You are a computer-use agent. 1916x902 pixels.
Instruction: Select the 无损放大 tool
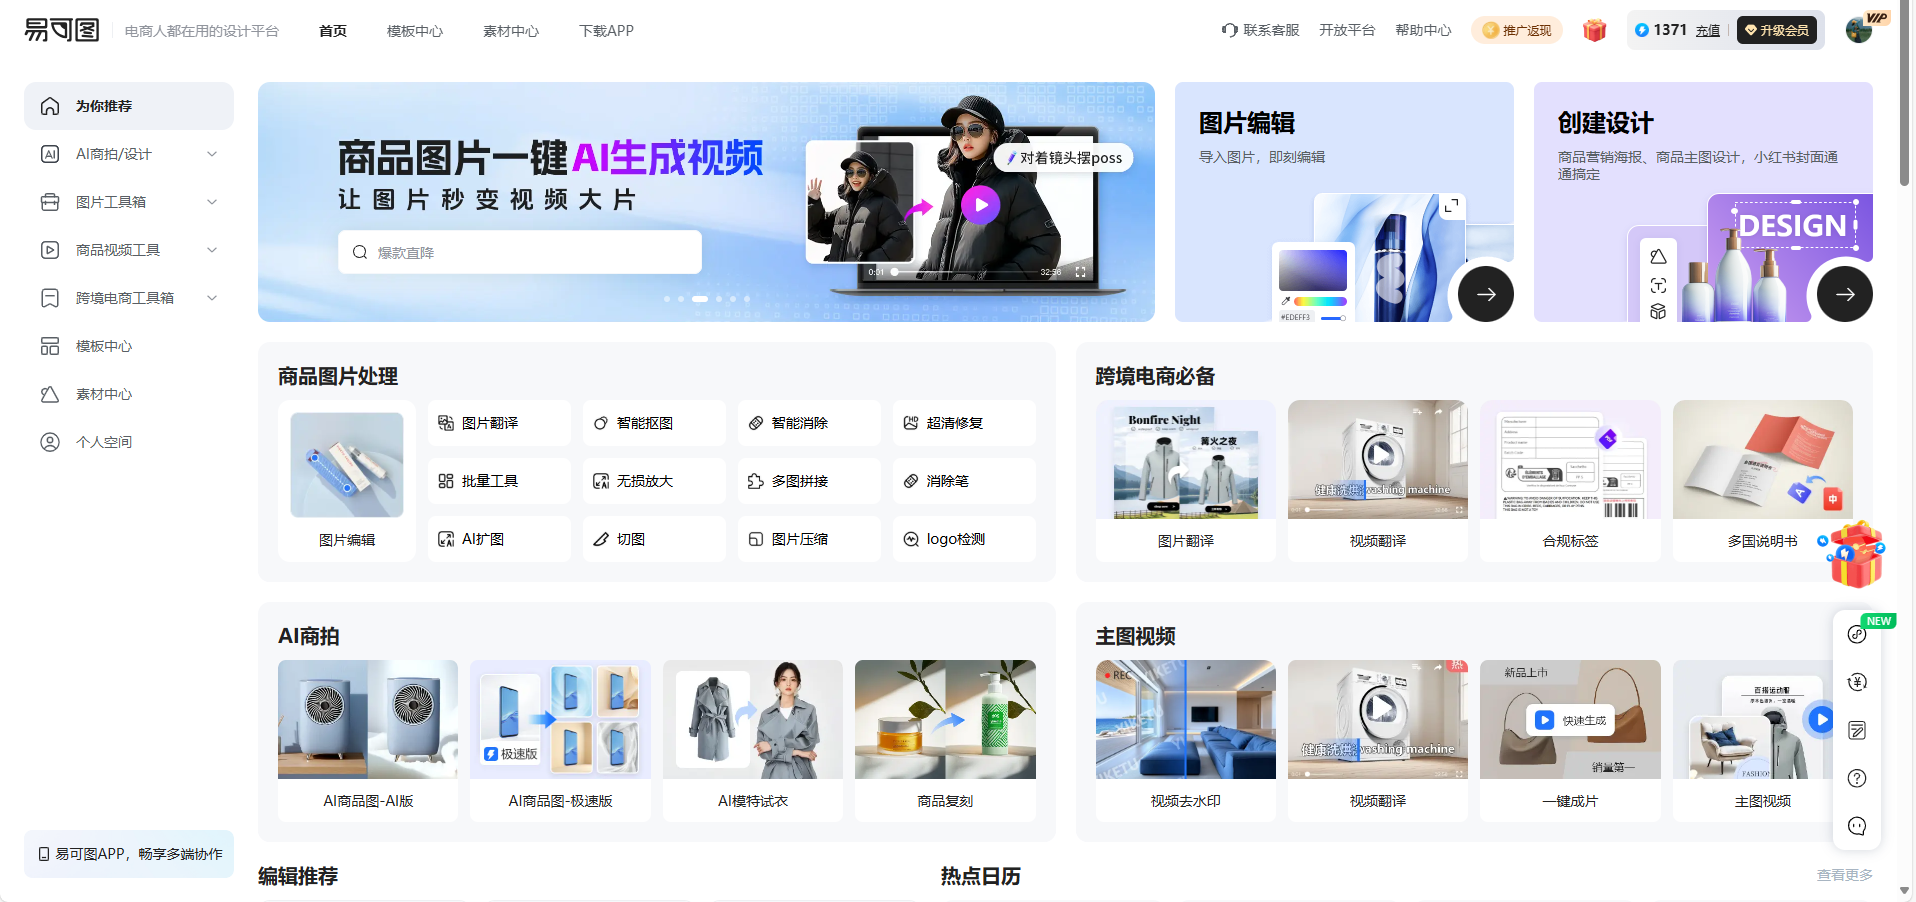(x=654, y=481)
